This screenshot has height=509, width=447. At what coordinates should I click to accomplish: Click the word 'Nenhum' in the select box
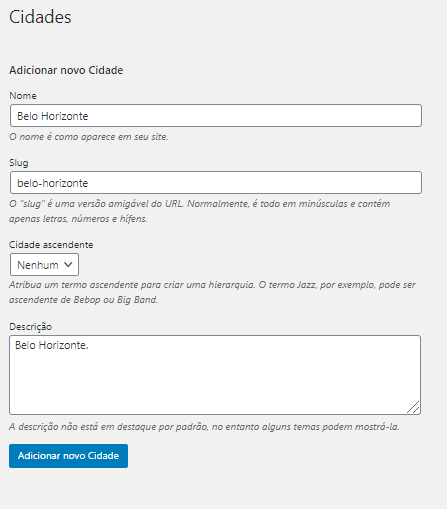pos(38,265)
